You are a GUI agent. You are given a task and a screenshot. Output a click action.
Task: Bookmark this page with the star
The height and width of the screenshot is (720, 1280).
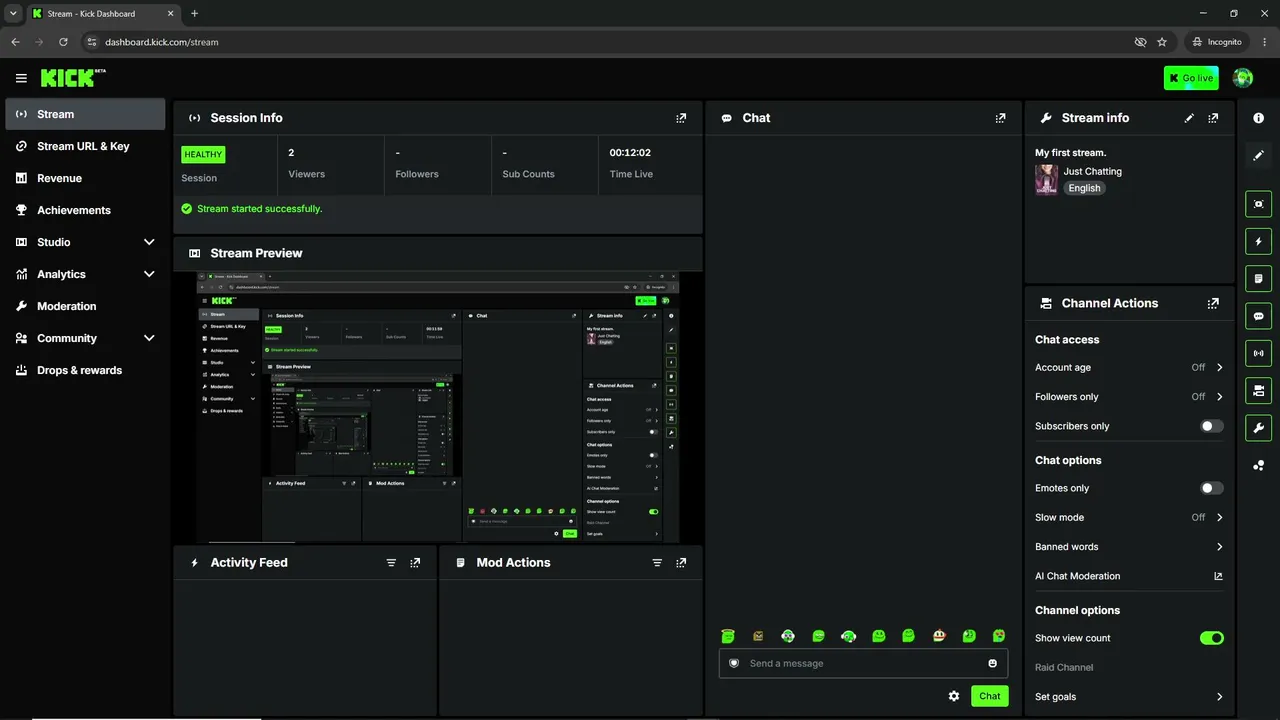pyautogui.click(x=1162, y=42)
